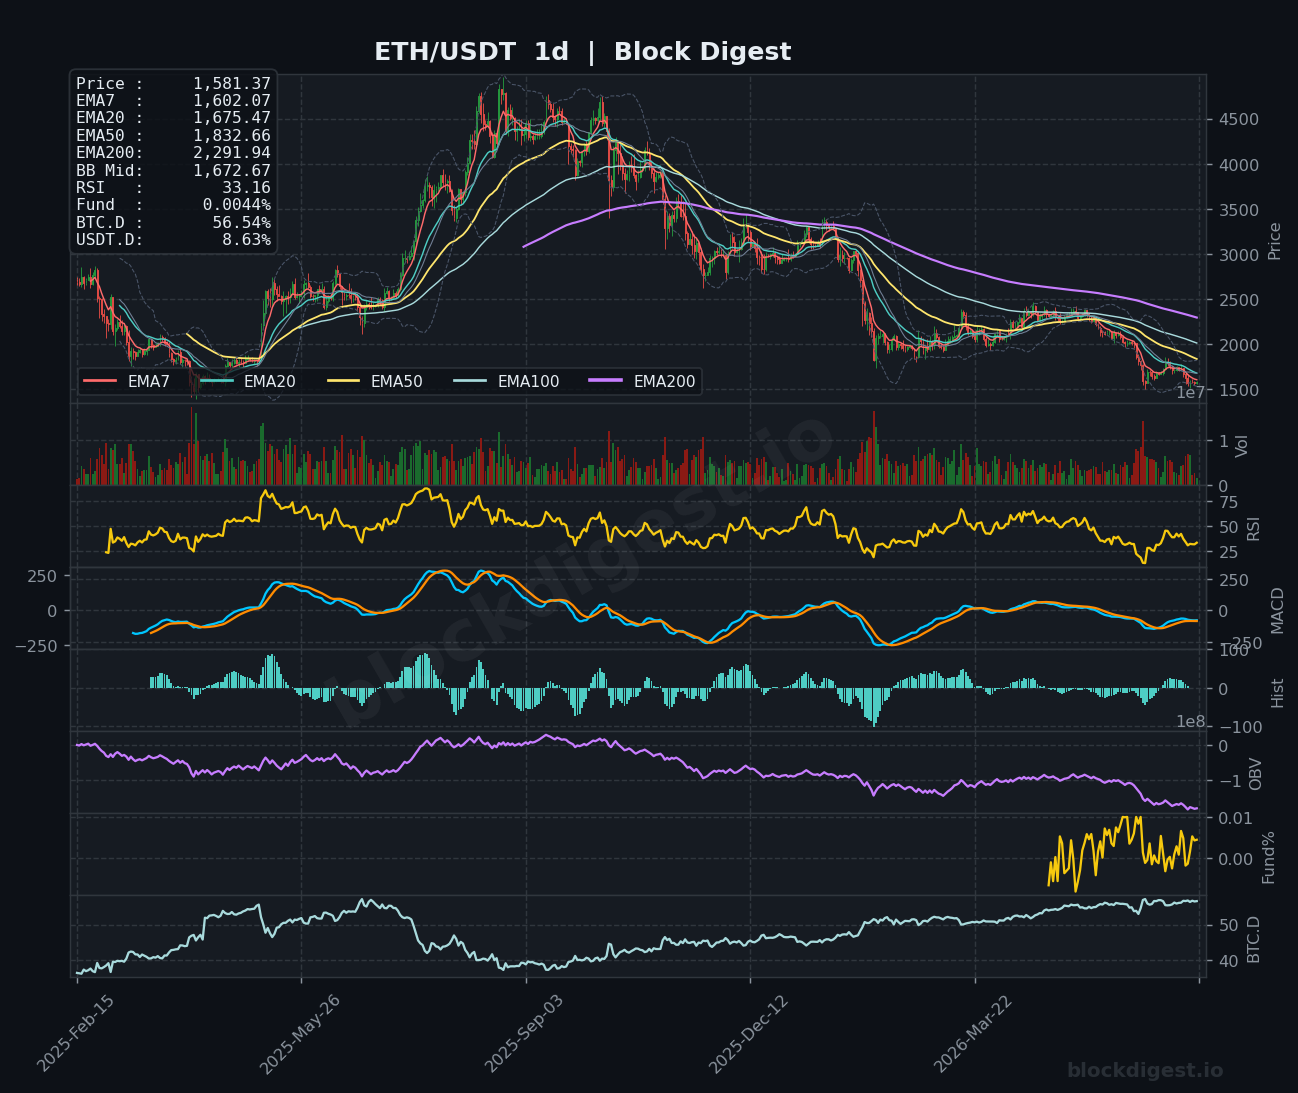Screen dimensions: 1298x1093
Task: Click the Fund value 0.0044%
Action: tap(237, 205)
